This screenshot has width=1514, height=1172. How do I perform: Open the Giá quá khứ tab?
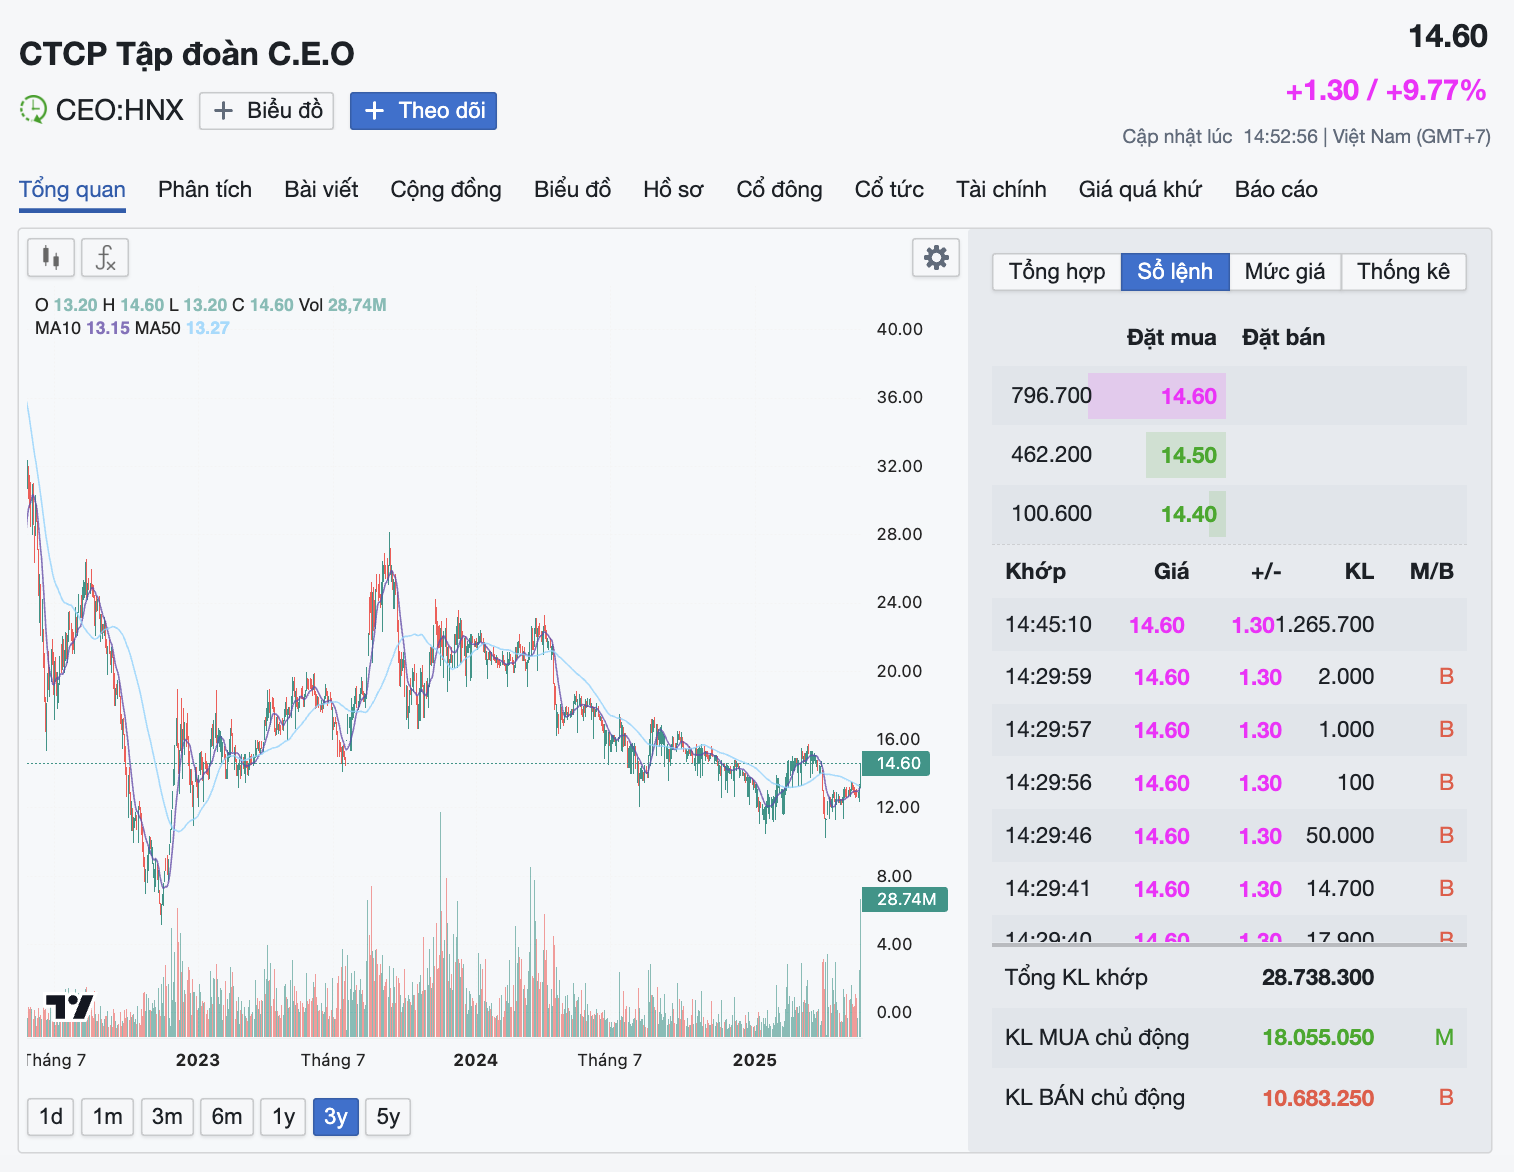coord(1140,189)
